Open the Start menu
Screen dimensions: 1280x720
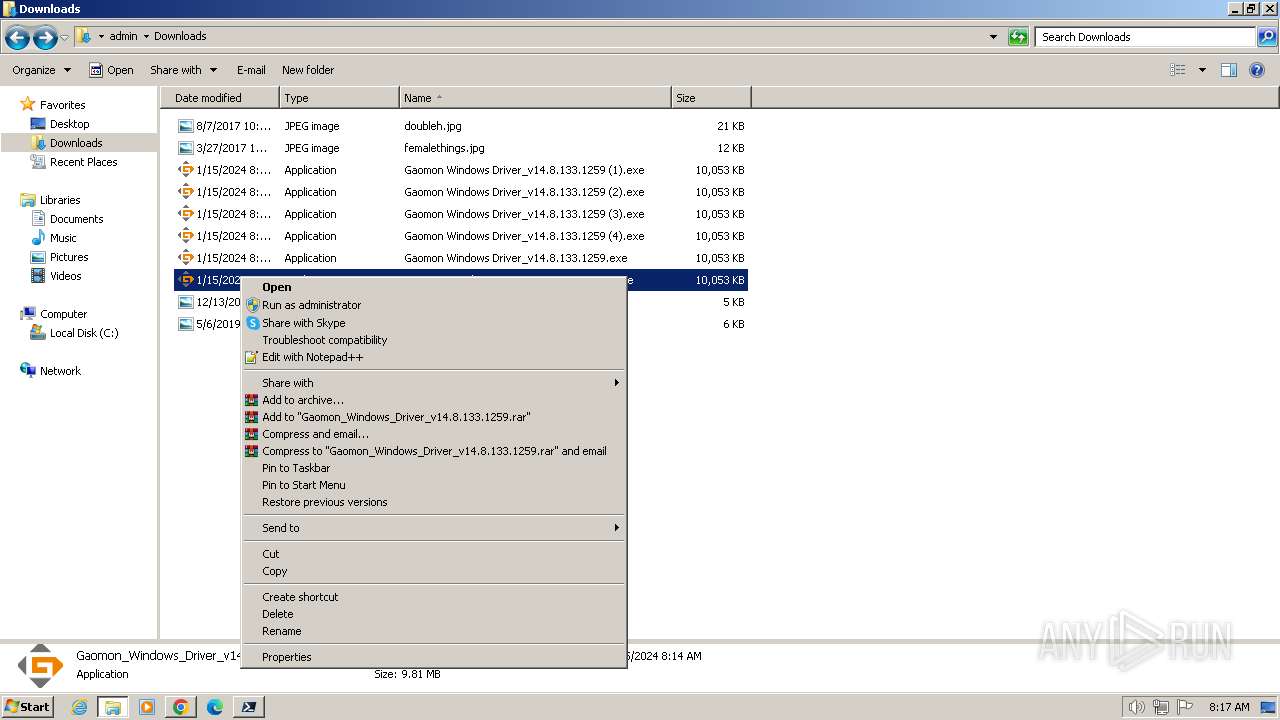27,707
